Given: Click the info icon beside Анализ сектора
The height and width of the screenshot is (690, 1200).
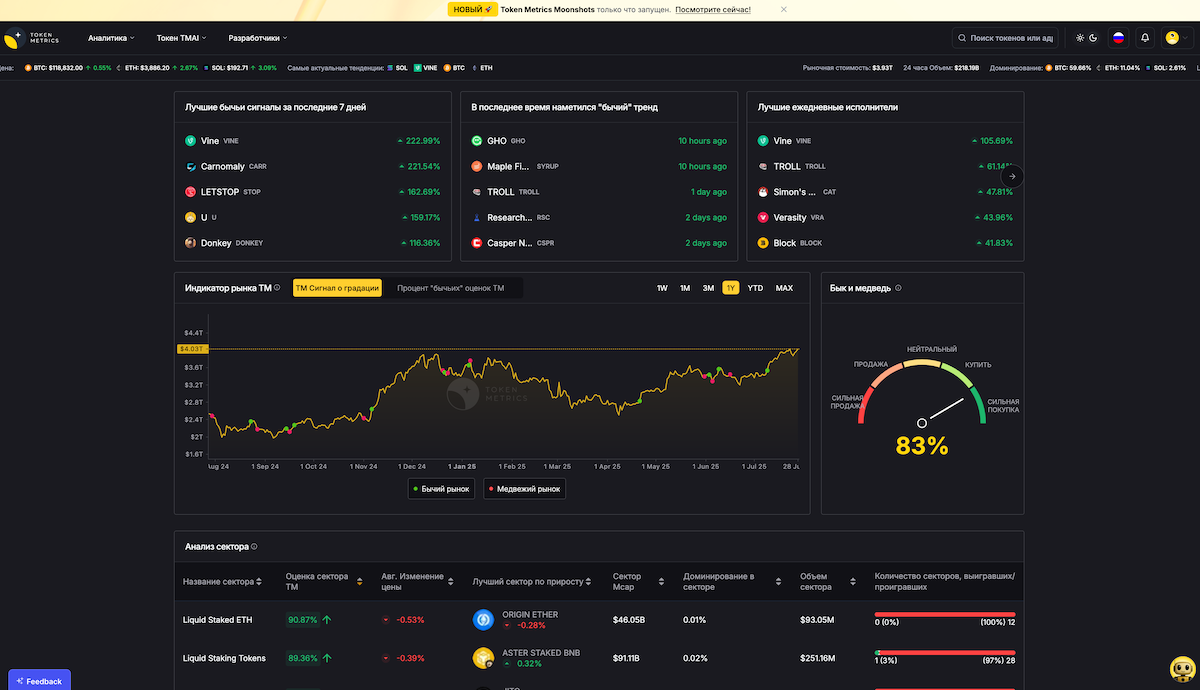Looking at the screenshot, I should pos(254,547).
